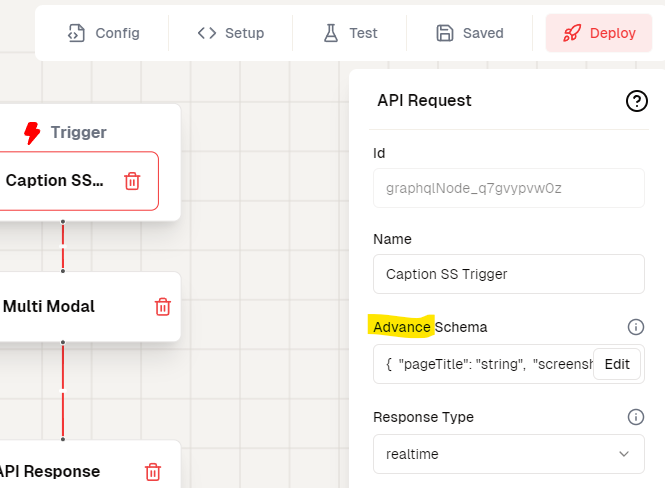The image size is (665, 488).
Task: Delete the Multi Modal node
Action: (162, 307)
